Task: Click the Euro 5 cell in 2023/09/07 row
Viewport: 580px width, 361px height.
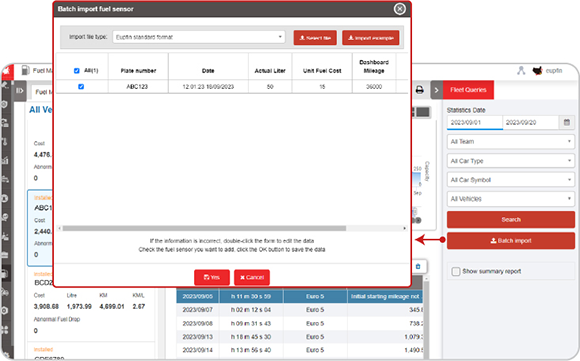Action: pos(315,310)
